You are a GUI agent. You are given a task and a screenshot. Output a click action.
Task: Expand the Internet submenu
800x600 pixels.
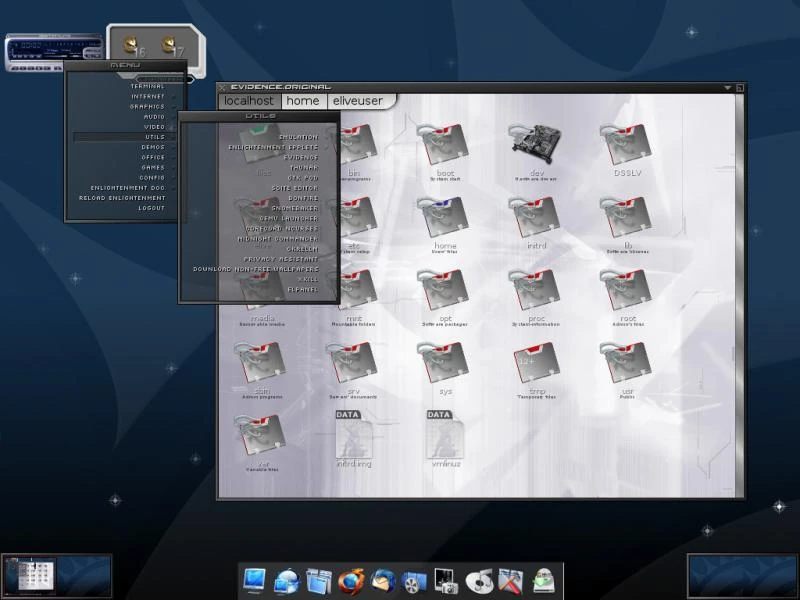(148, 96)
